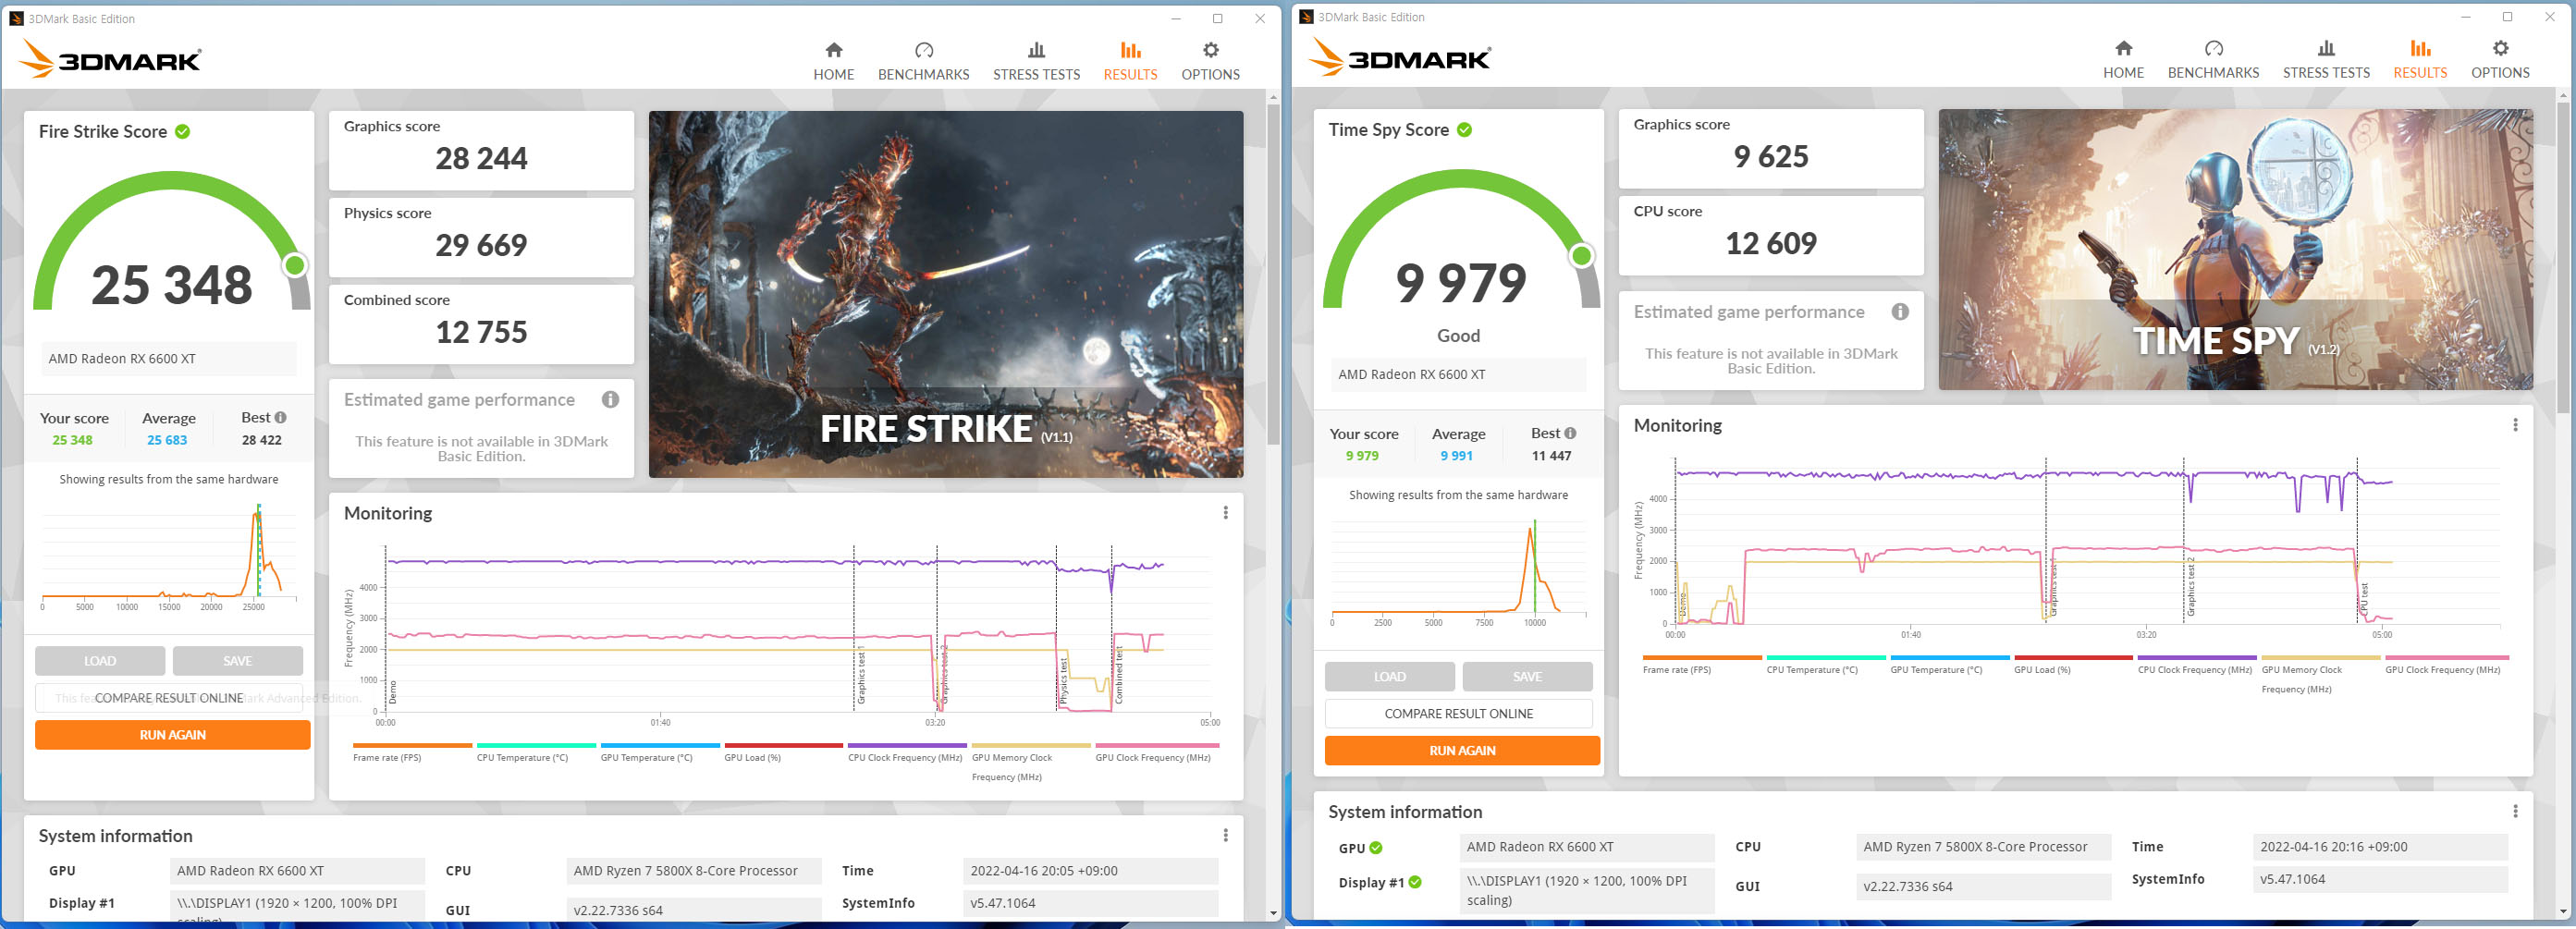This screenshot has height=929, width=2576.
Task: Click the Time Spy window vertical scrollbar
Action: [2563, 256]
